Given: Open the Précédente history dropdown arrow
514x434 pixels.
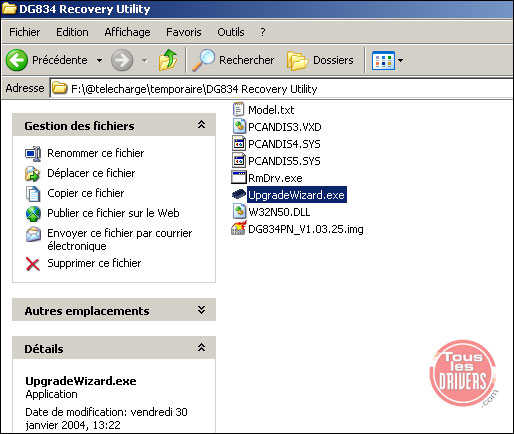Looking at the screenshot, I should [99, 60].
